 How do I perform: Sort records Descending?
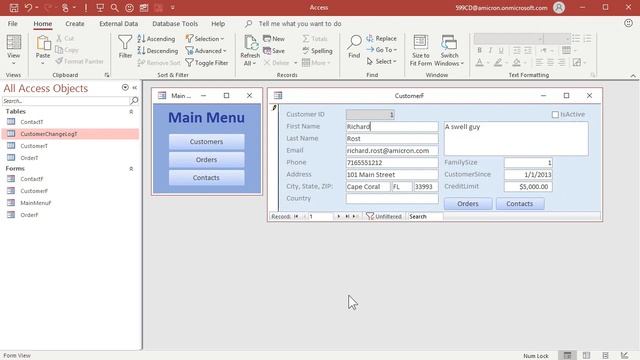click(x=158, y=51)
